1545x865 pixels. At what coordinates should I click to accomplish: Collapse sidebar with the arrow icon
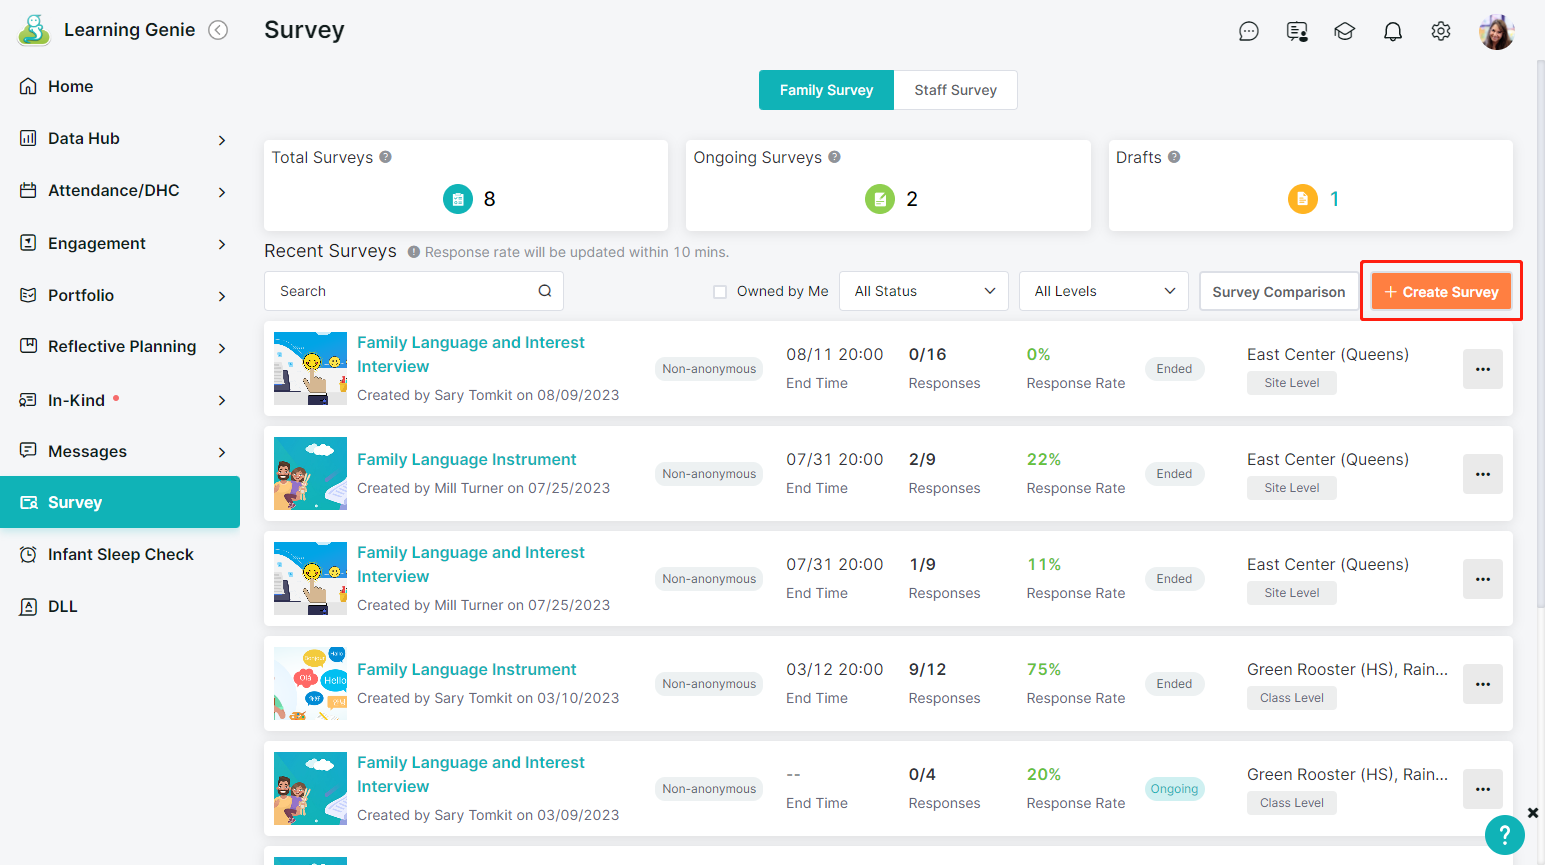[x=218, y=30]
